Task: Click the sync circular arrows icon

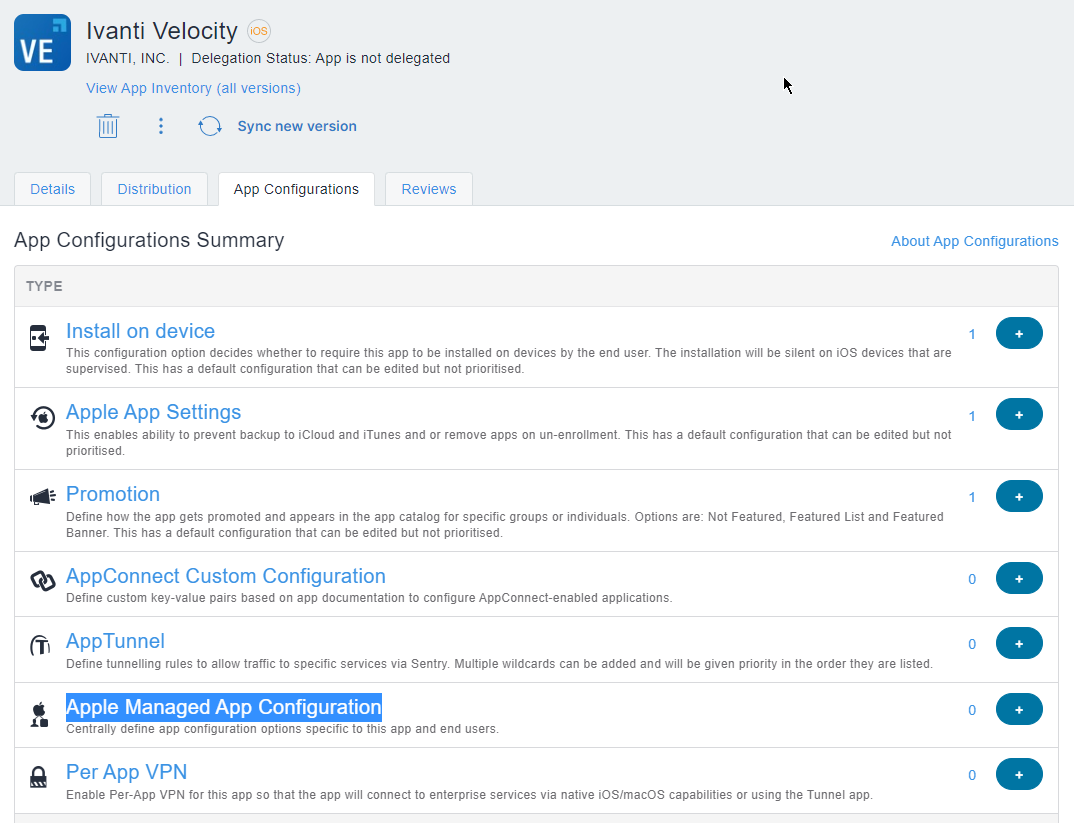Action: [210, 126]
